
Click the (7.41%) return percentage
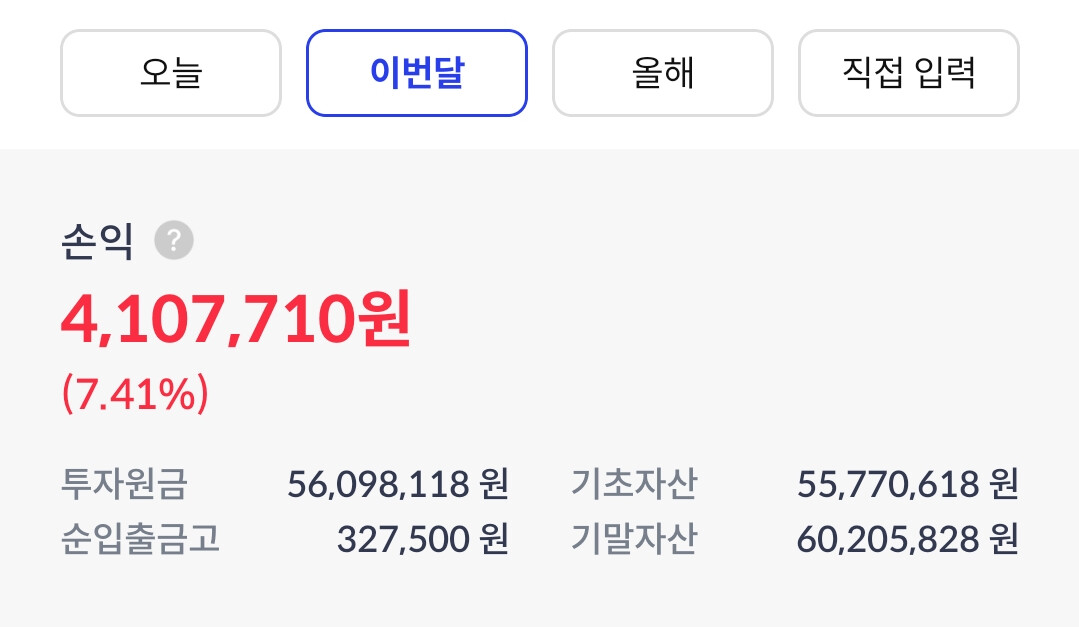[135, 393]
